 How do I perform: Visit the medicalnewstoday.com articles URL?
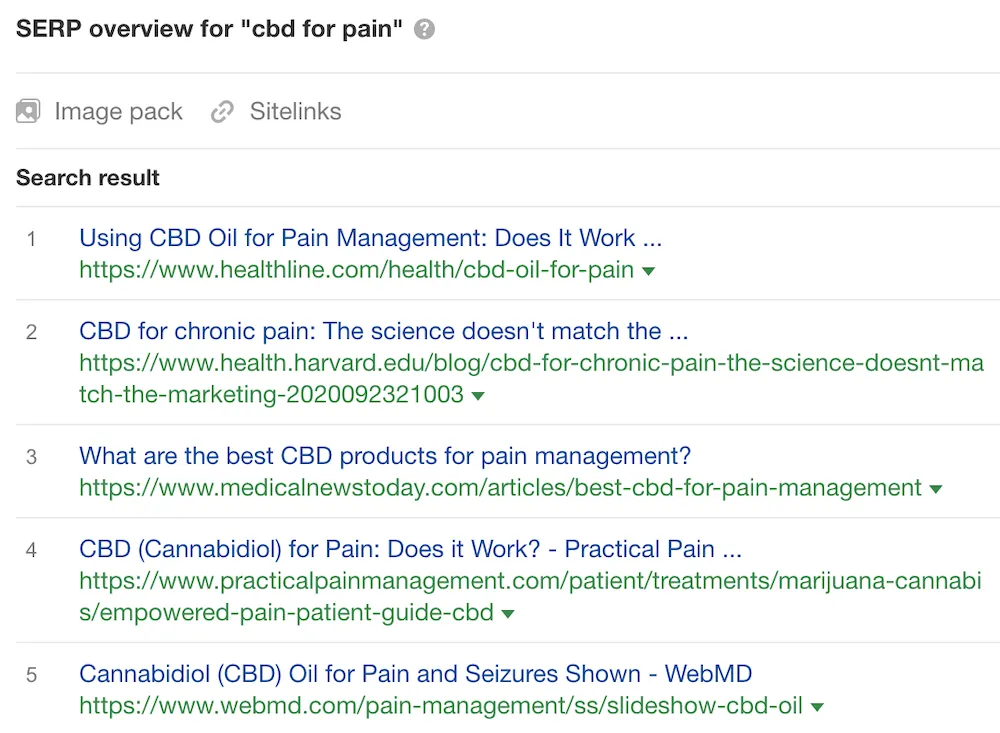point(500,488)
